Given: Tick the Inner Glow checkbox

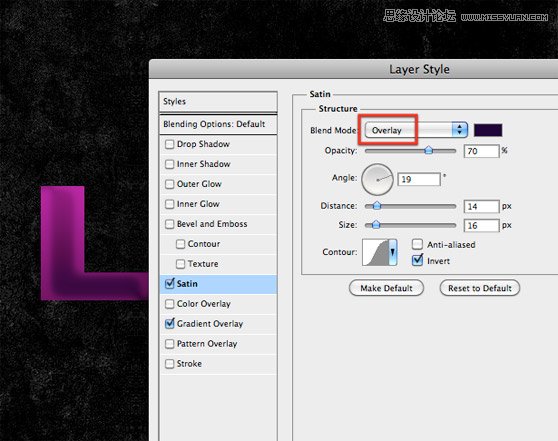Looking at the screenshot, I should tap(169, 204).
